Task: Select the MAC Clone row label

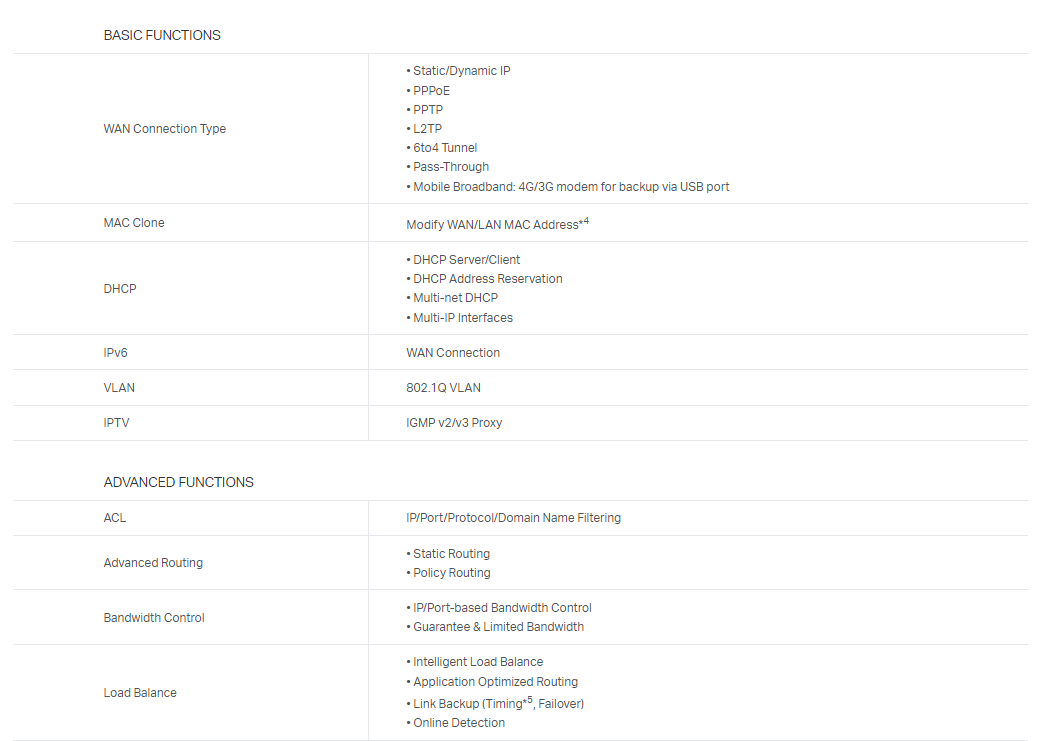Action: pyautogui.click(x=134, y=223)
